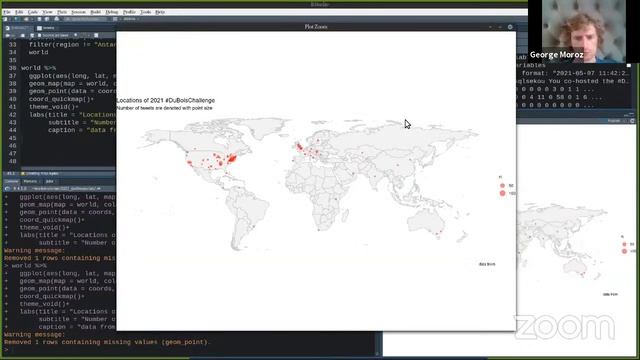640x360 pixels.
Task: Click the R logo icon in console header
Action: coord(7,189)
